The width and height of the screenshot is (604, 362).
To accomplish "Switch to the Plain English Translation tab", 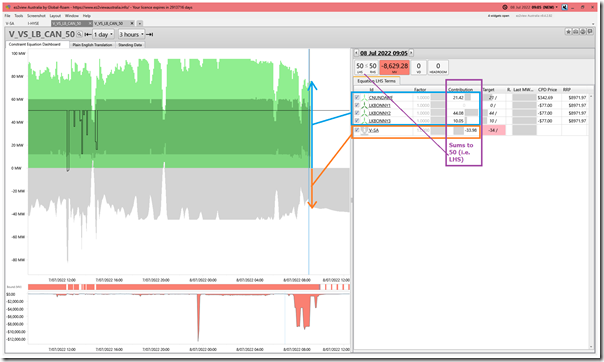I will coord(92,45).
